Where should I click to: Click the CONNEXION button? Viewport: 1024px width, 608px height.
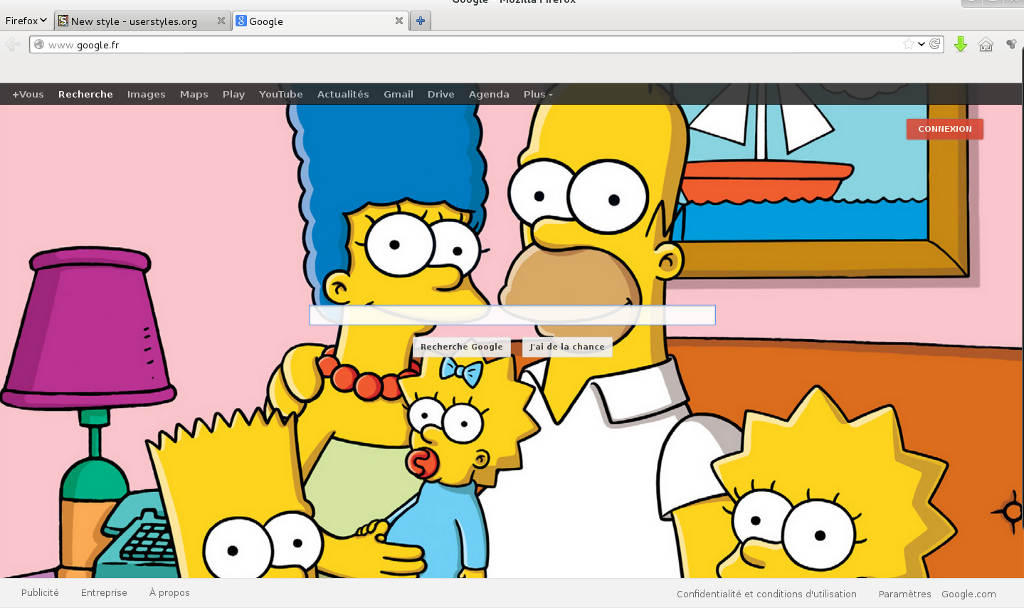click(944, 129)
